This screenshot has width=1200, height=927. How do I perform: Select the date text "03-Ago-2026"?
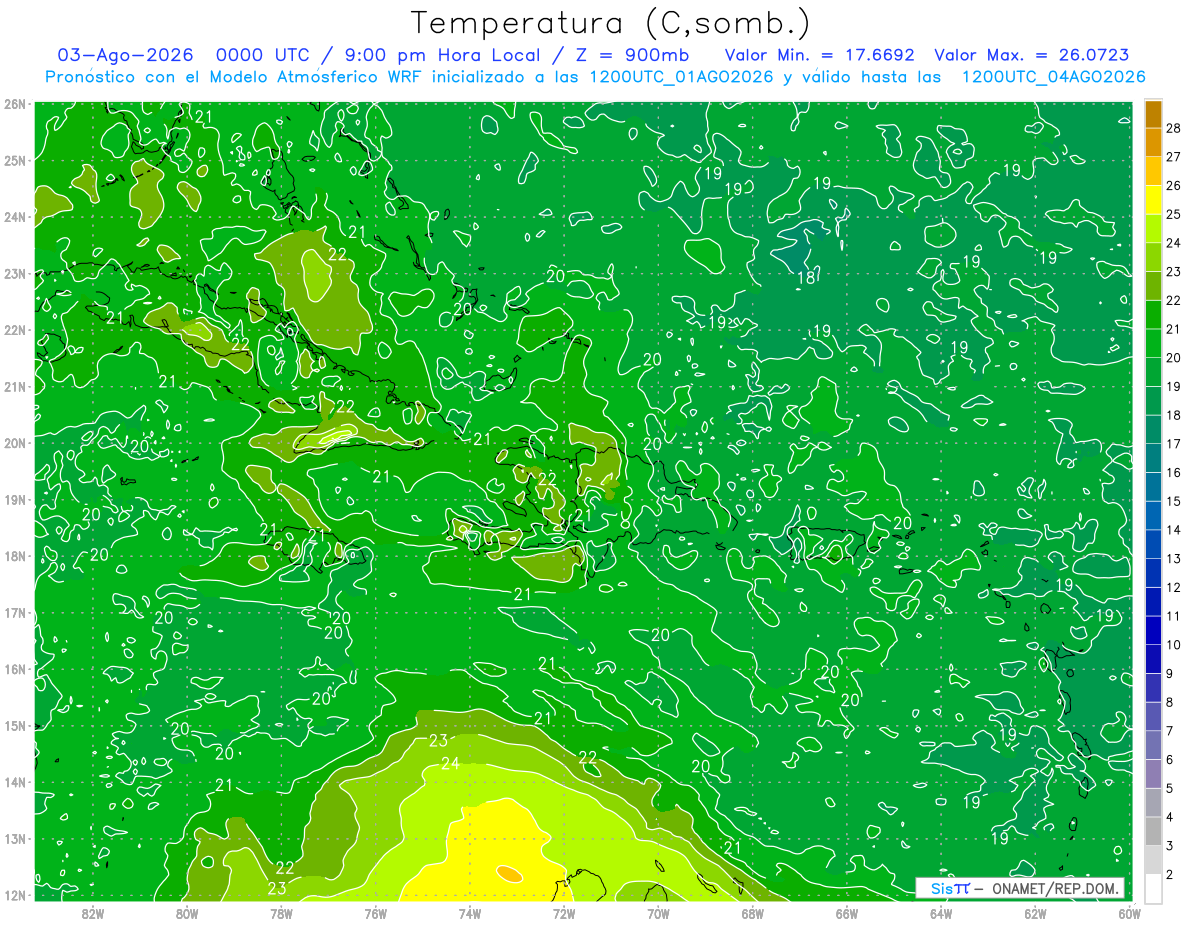click(126, 55)
